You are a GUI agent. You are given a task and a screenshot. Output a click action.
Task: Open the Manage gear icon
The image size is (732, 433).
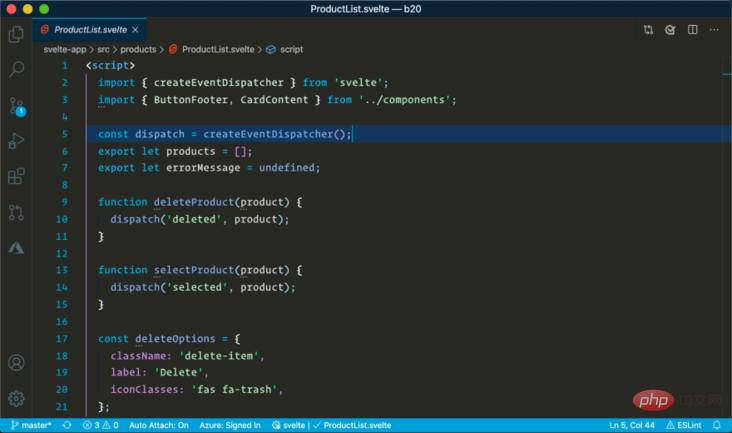16,398
